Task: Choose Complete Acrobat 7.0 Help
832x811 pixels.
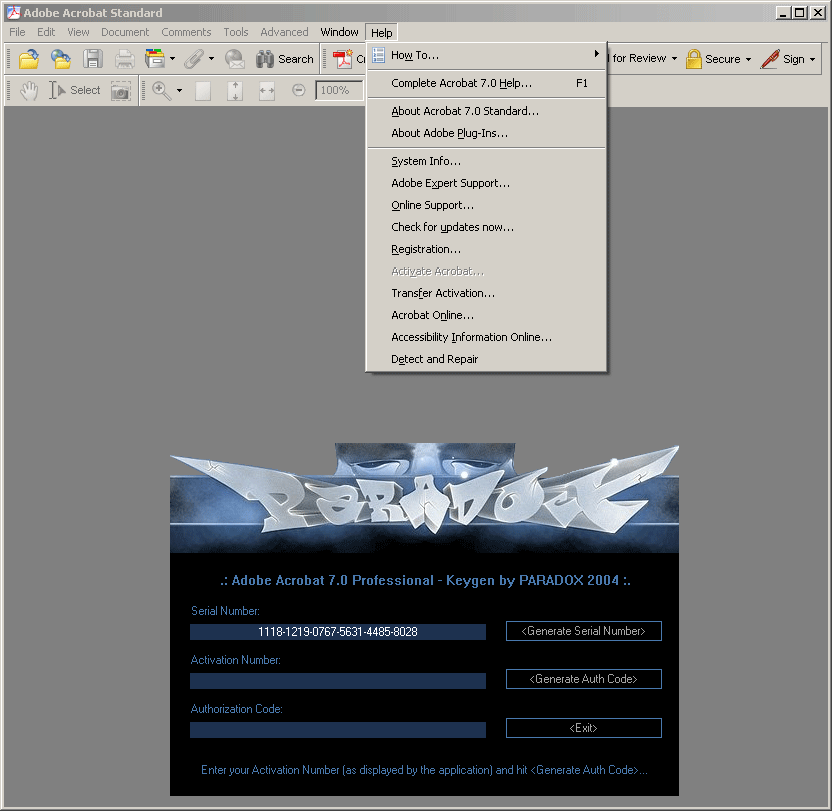Action: 487,83
